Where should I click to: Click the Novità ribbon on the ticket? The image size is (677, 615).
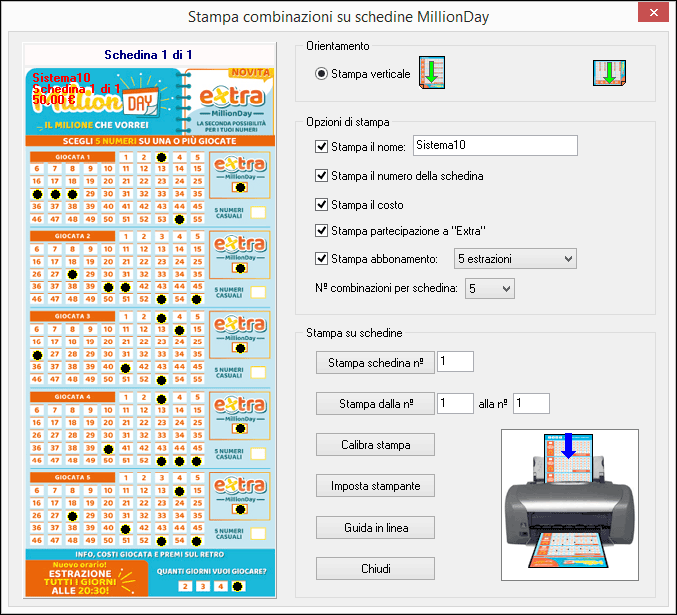[250, 73]
